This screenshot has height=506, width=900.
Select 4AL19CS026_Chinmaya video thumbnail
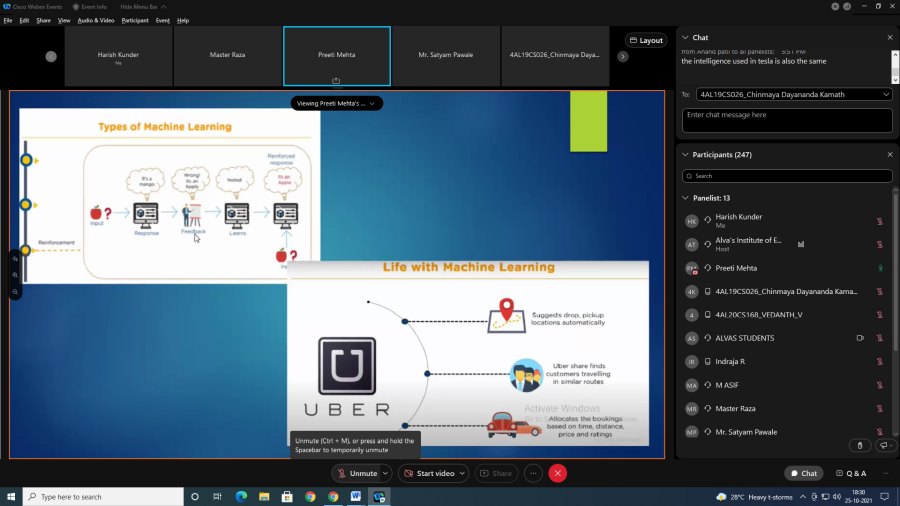(x=555, y=56)
